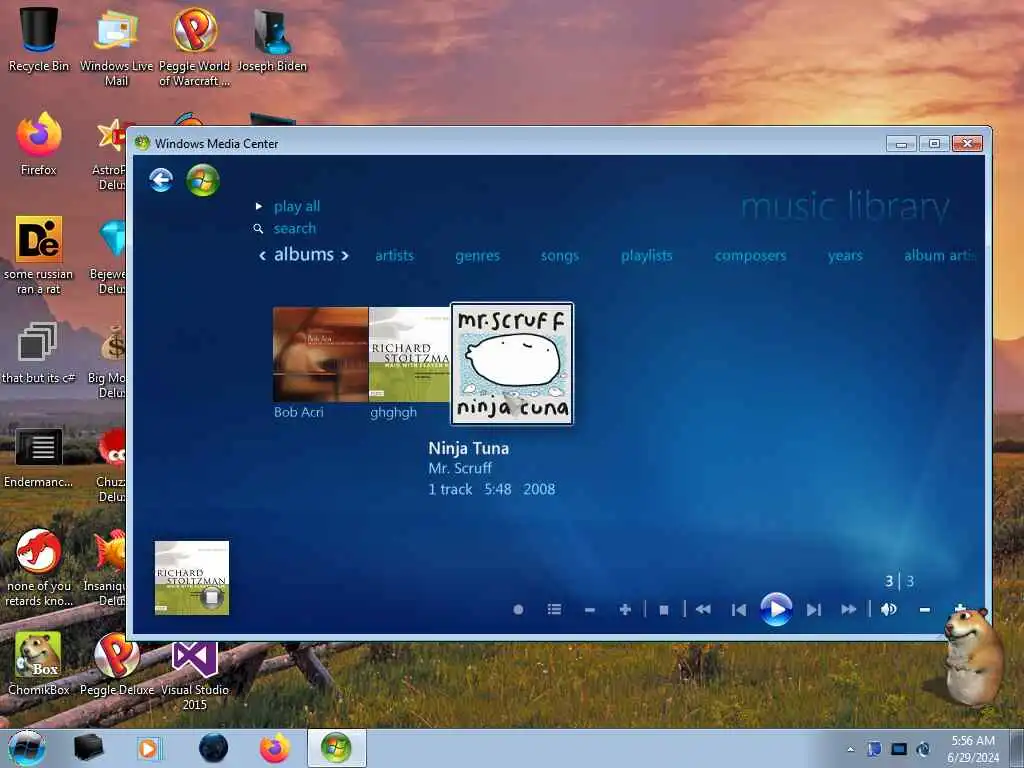The width and height of the screenshot is (1024, 768).
Task: Select the albums category label
Action: [x=304, y=254]
